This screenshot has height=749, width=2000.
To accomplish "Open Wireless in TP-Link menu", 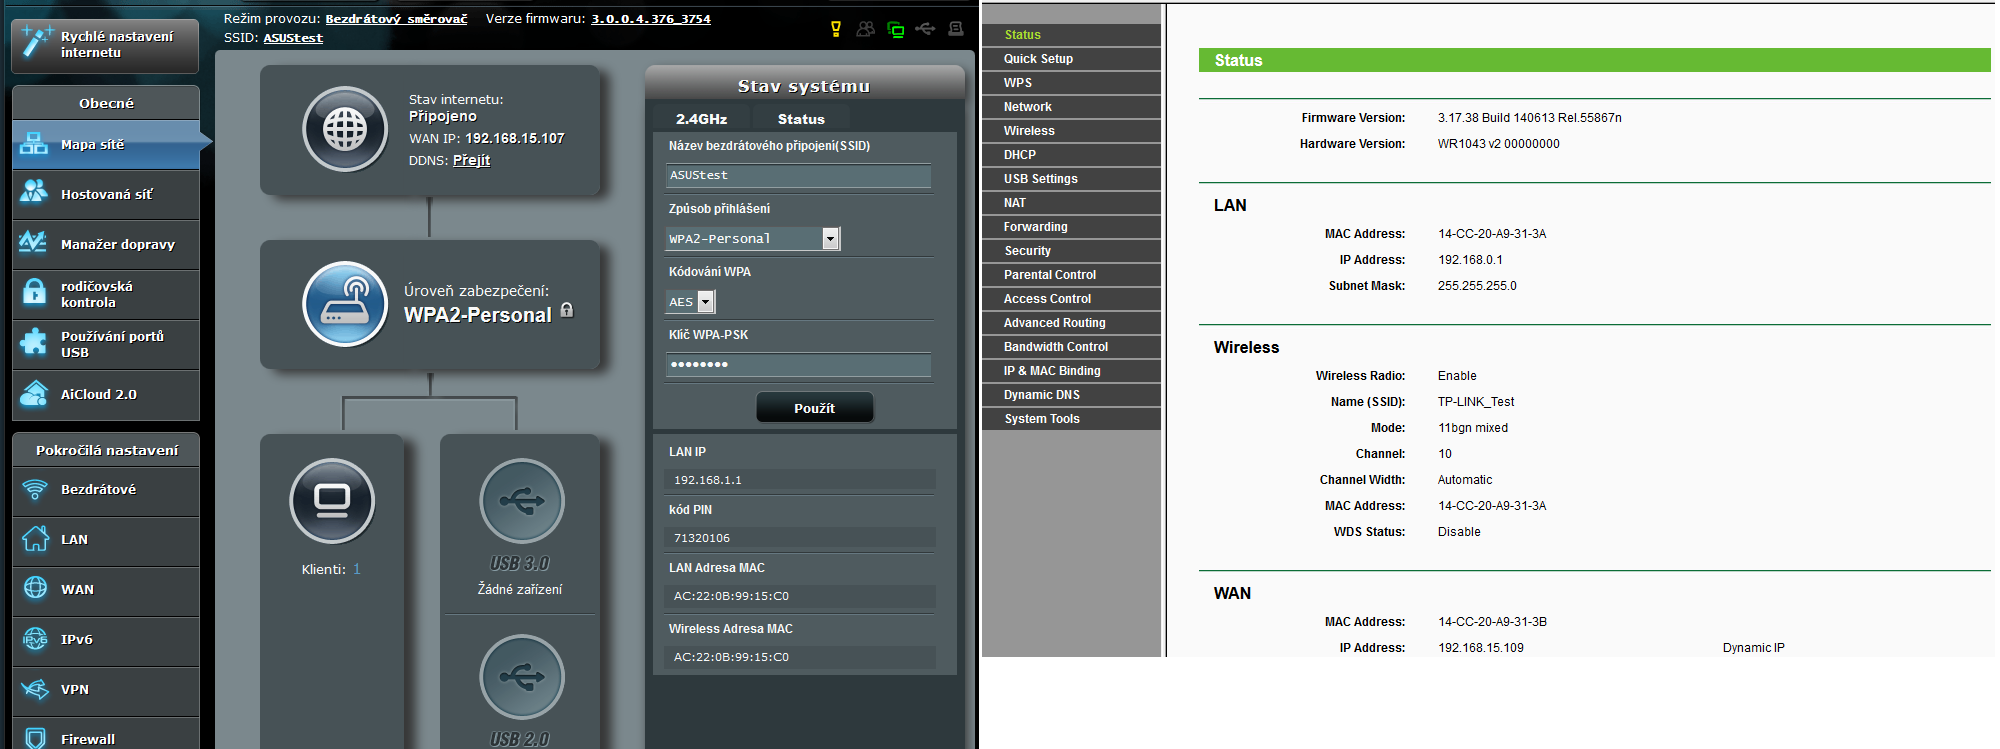I will [x=1029, y=131].
